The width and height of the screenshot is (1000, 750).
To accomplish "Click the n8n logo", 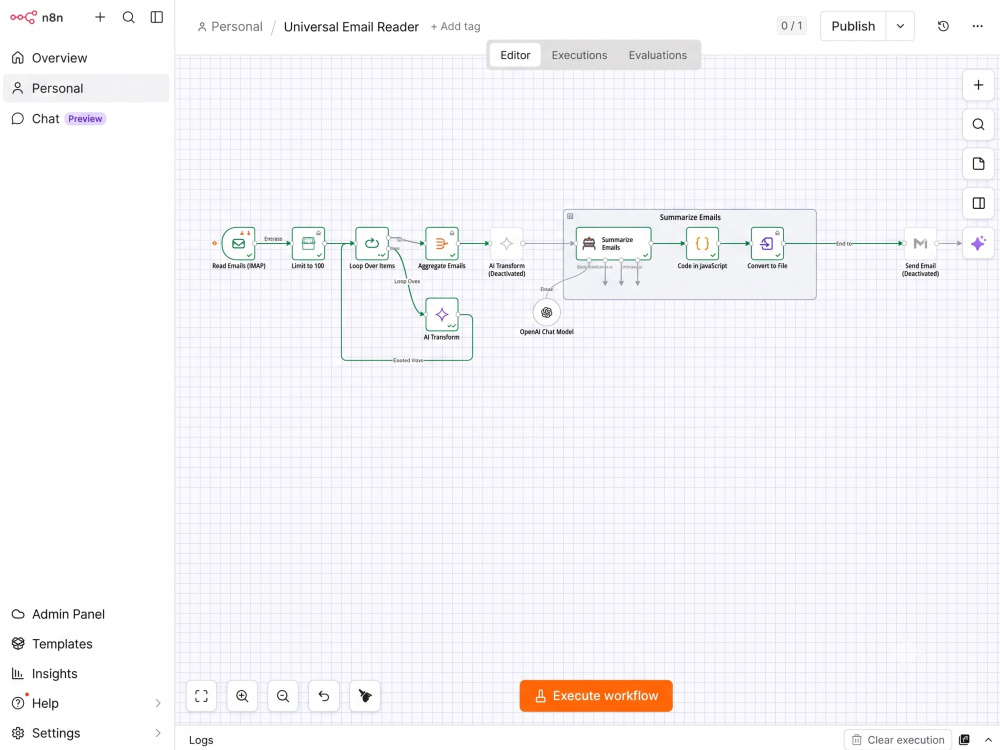I will coord(37,17).
